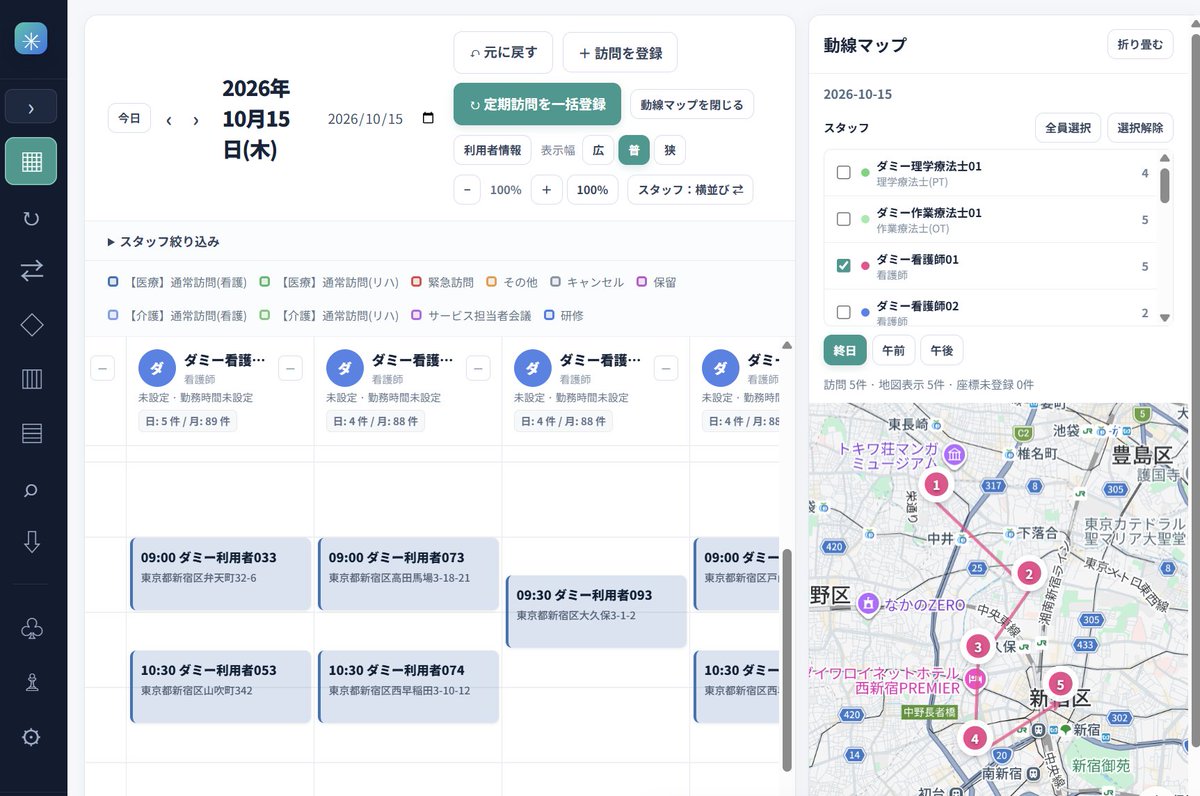Collapse the 動線マップ panel with 折り畳む
Viewport: 1200px width, 796px height.
tap(1140, 45)
